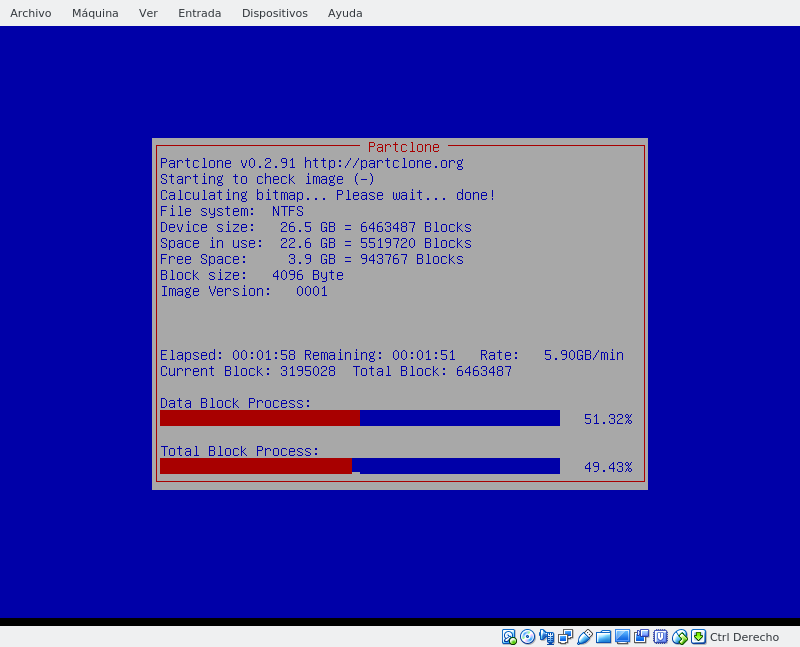Click the Data Block Process progress bar
Screen dimensions: 800x647
click(x=360, y=418)
